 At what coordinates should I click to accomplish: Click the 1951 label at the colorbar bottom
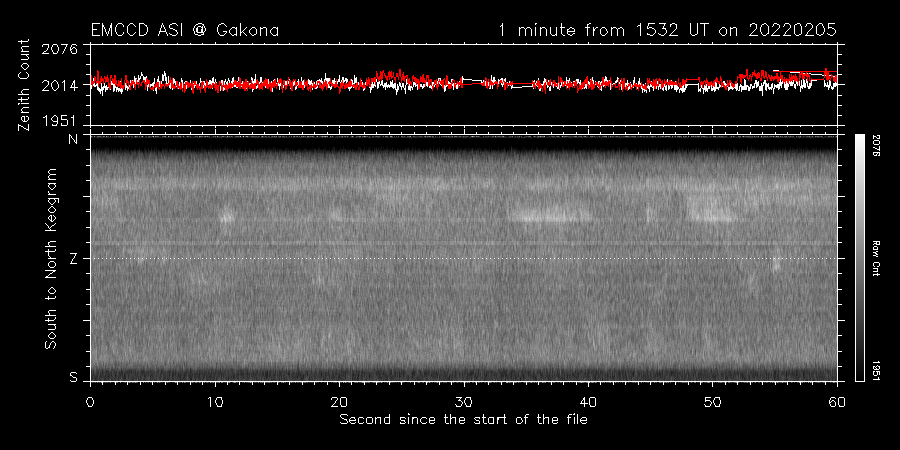click(x=878, y=370)
